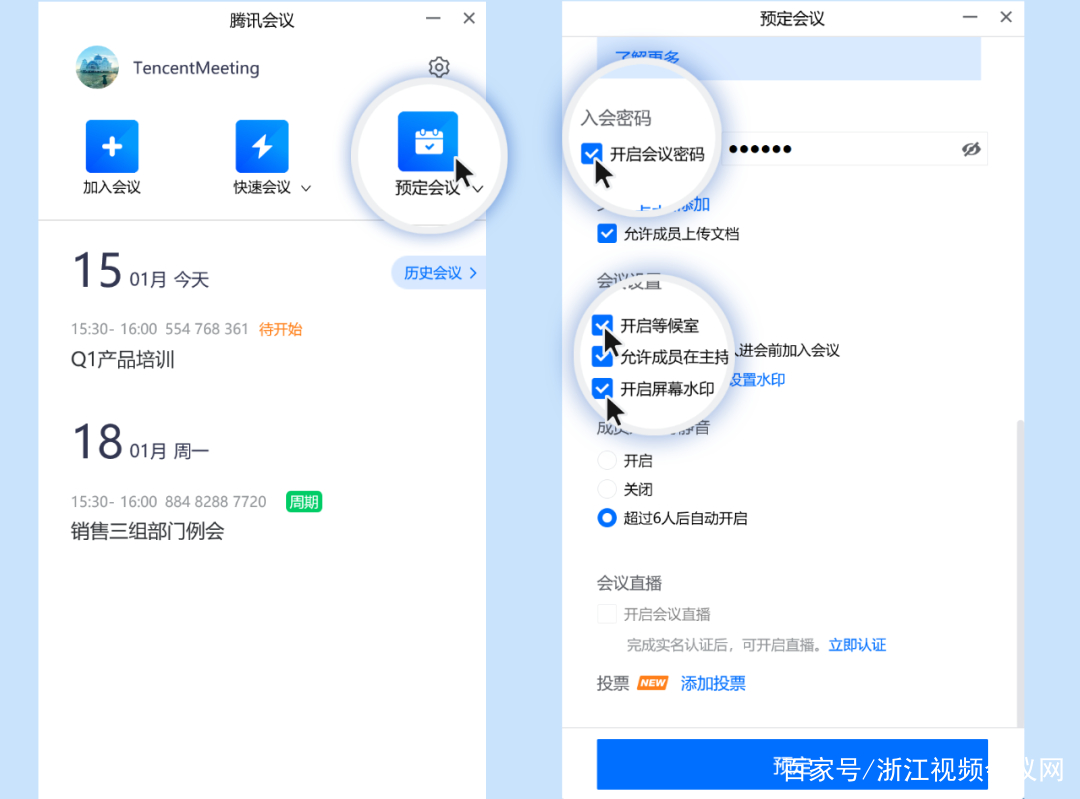The width and height of the screenshot is (1080, 799).
Task: Expand the Schedule Meeting (预定会议) dropdown arrow
Action: [x=478, y=188]
